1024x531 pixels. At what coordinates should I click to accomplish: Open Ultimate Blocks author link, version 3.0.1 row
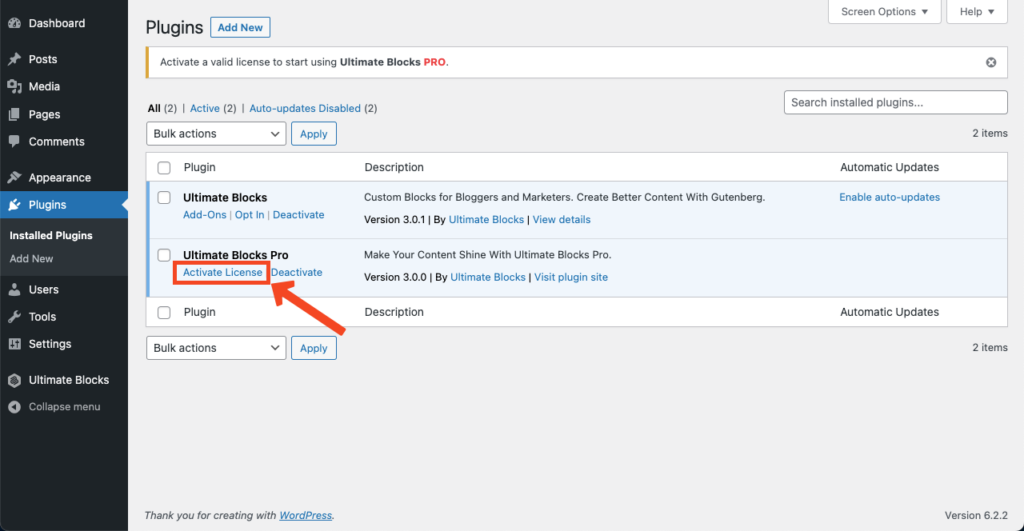[x=486, y=219]
